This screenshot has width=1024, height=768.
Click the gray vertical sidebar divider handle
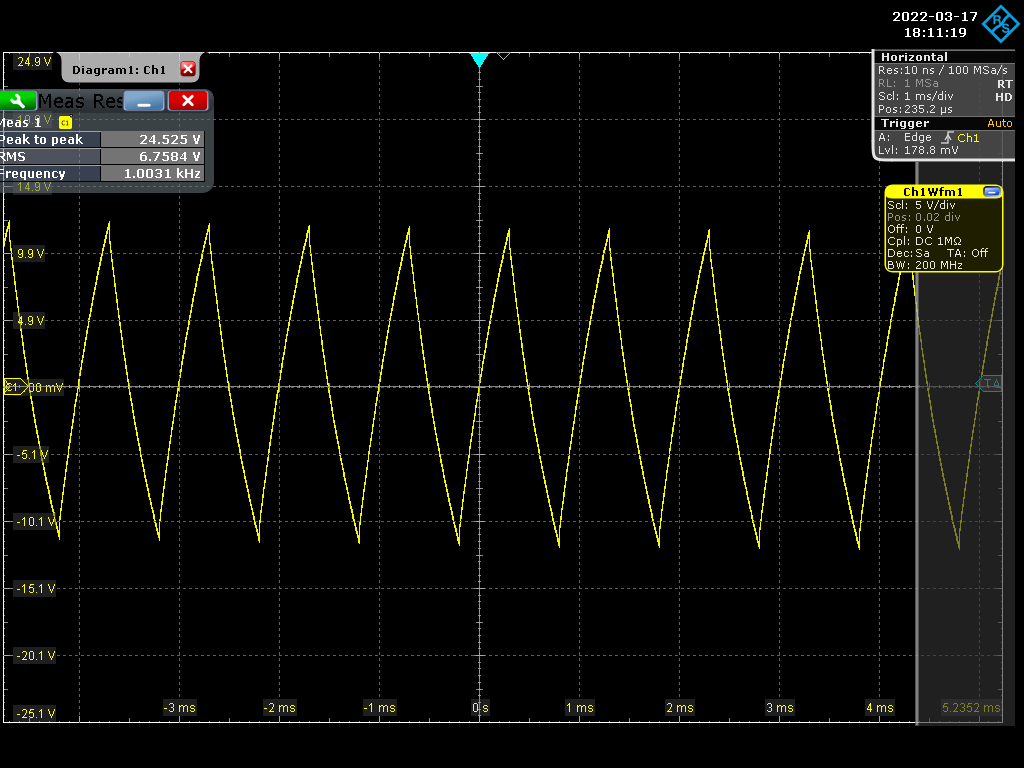pos(917,443)
